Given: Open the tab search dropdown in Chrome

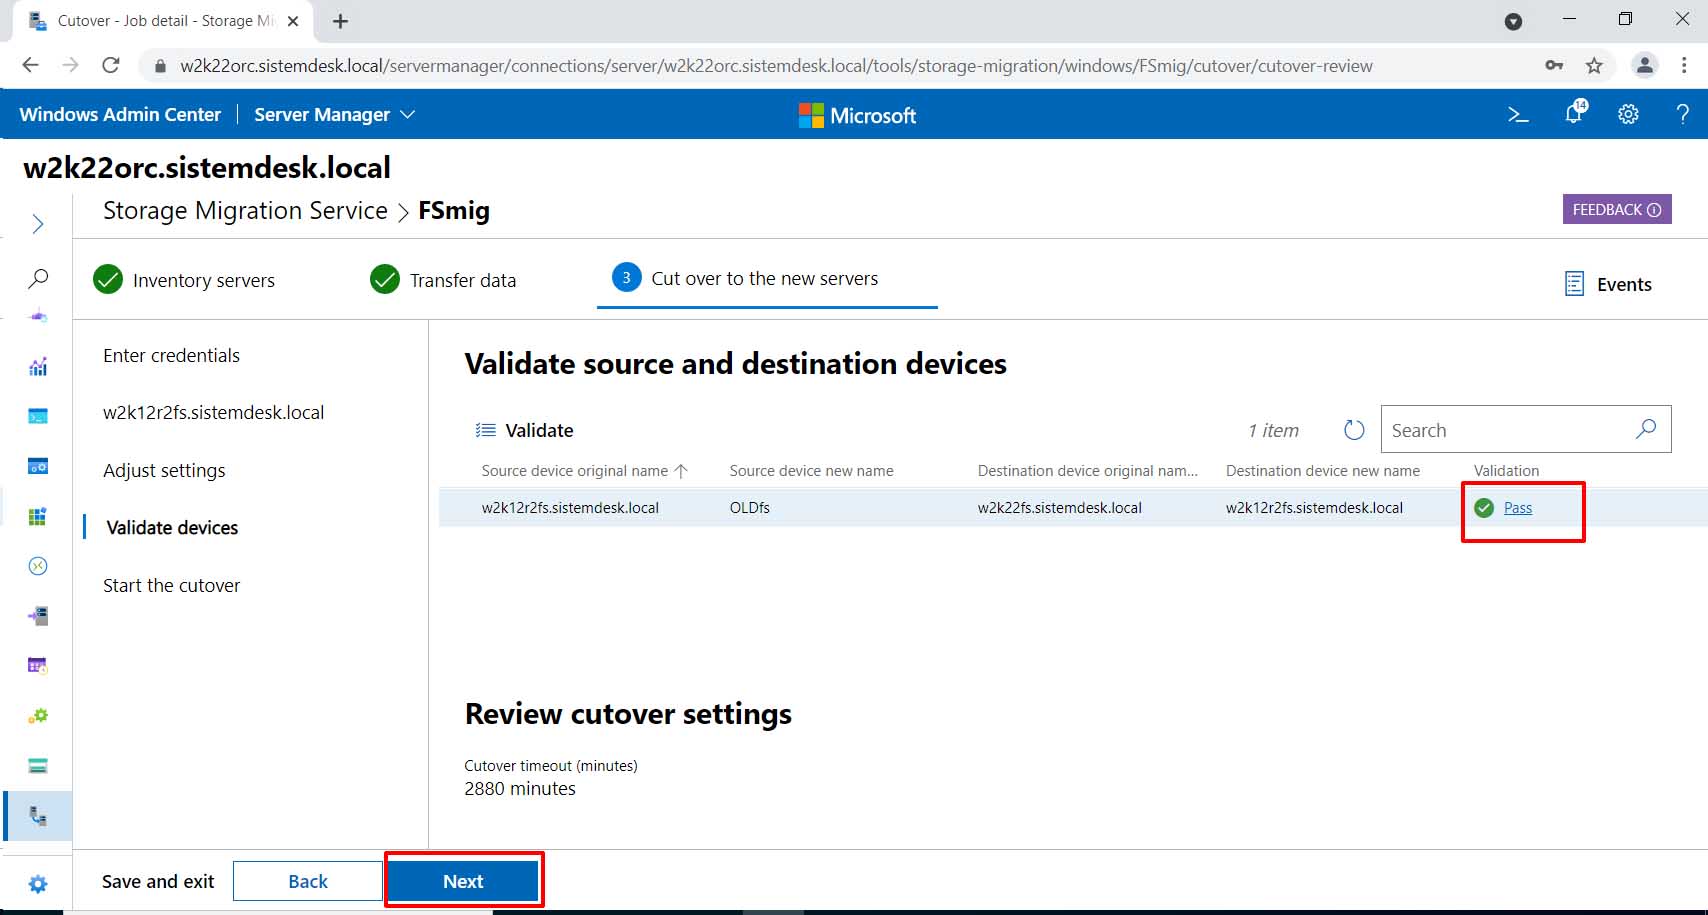Looking at the screenshot, I should point(1513,21).
